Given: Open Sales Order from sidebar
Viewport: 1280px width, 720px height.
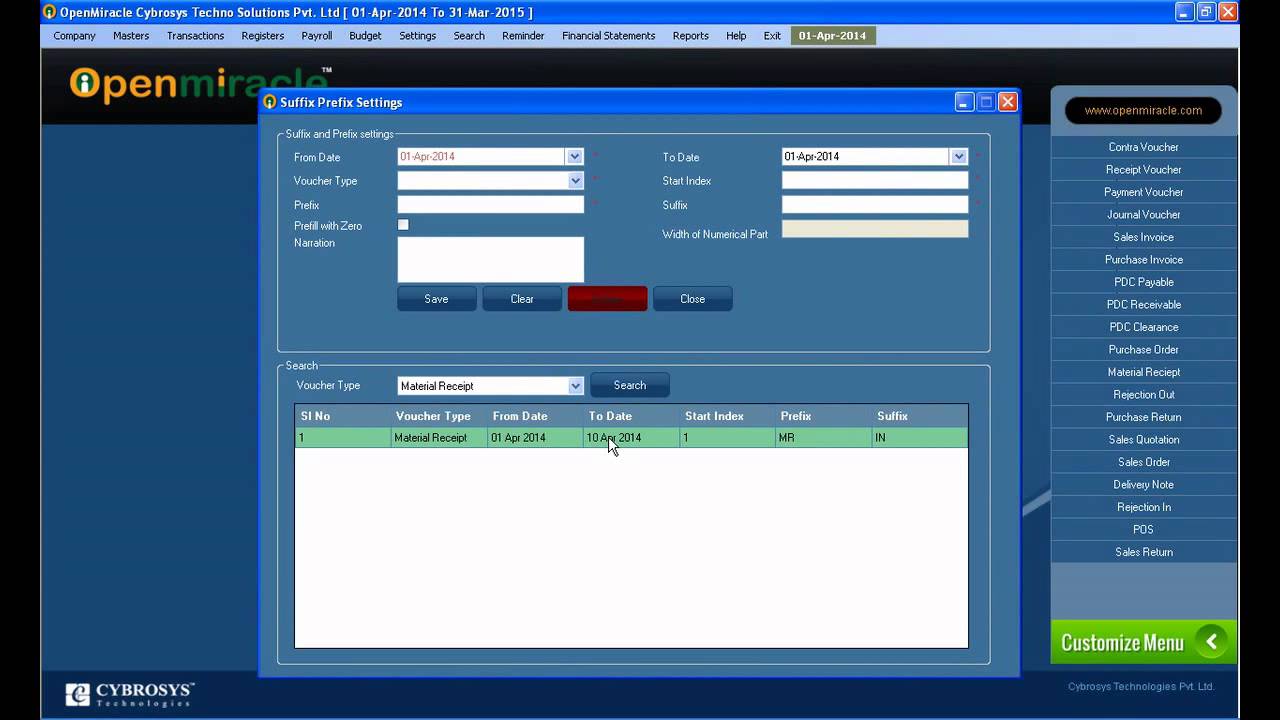Looking at the screenshot, I should pos(1143,462).
